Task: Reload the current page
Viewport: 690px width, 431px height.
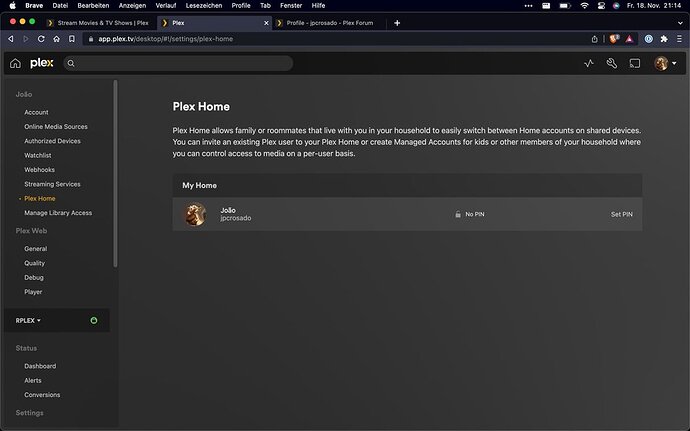Action: (41, 39)
